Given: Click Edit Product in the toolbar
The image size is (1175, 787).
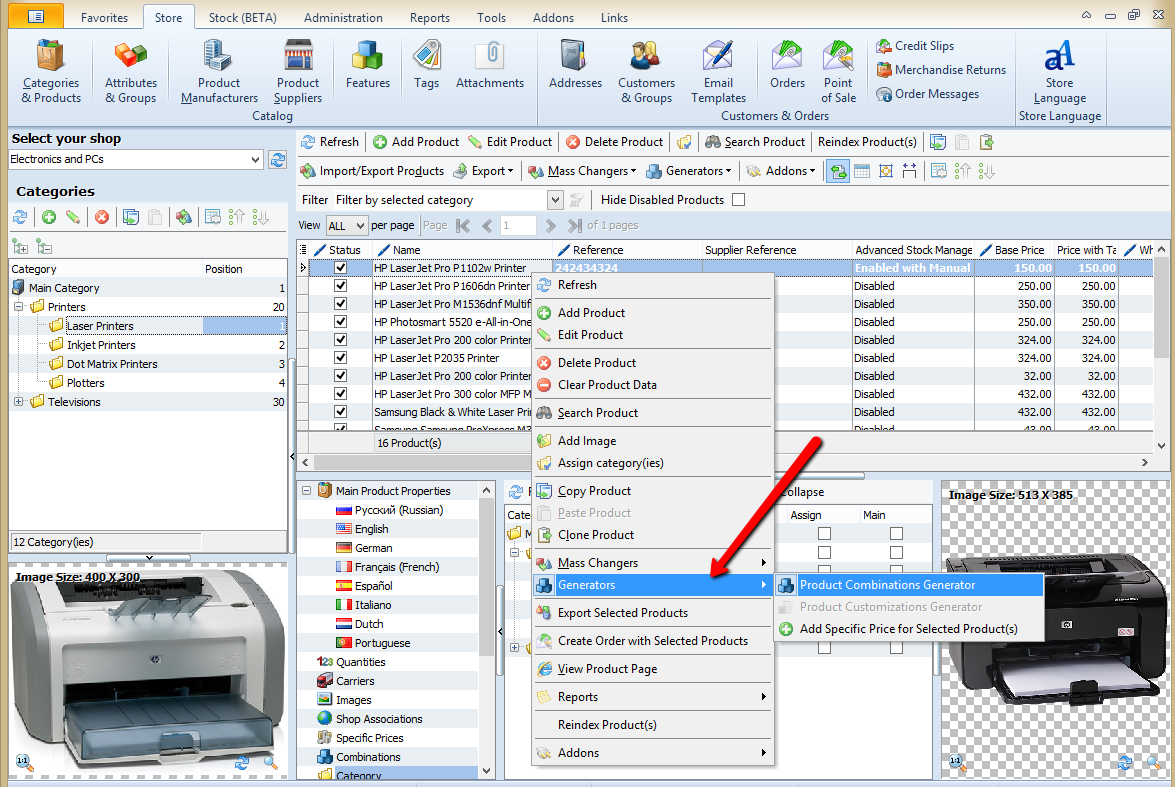Looking at the screenshot, I should coord(510,142).
